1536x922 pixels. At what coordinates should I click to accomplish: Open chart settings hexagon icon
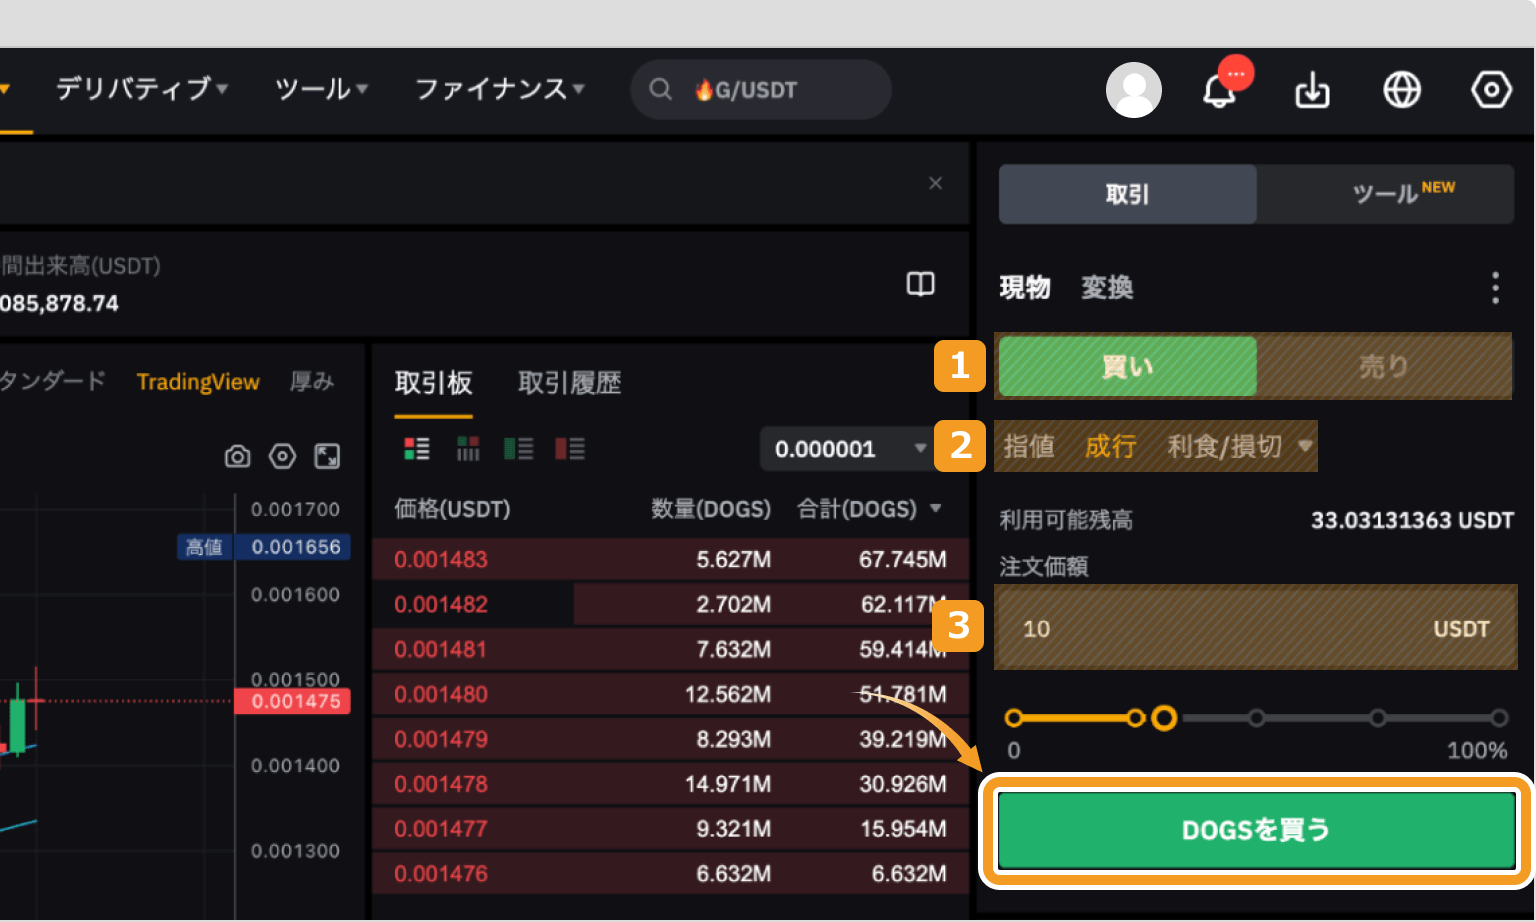(283, 456)
